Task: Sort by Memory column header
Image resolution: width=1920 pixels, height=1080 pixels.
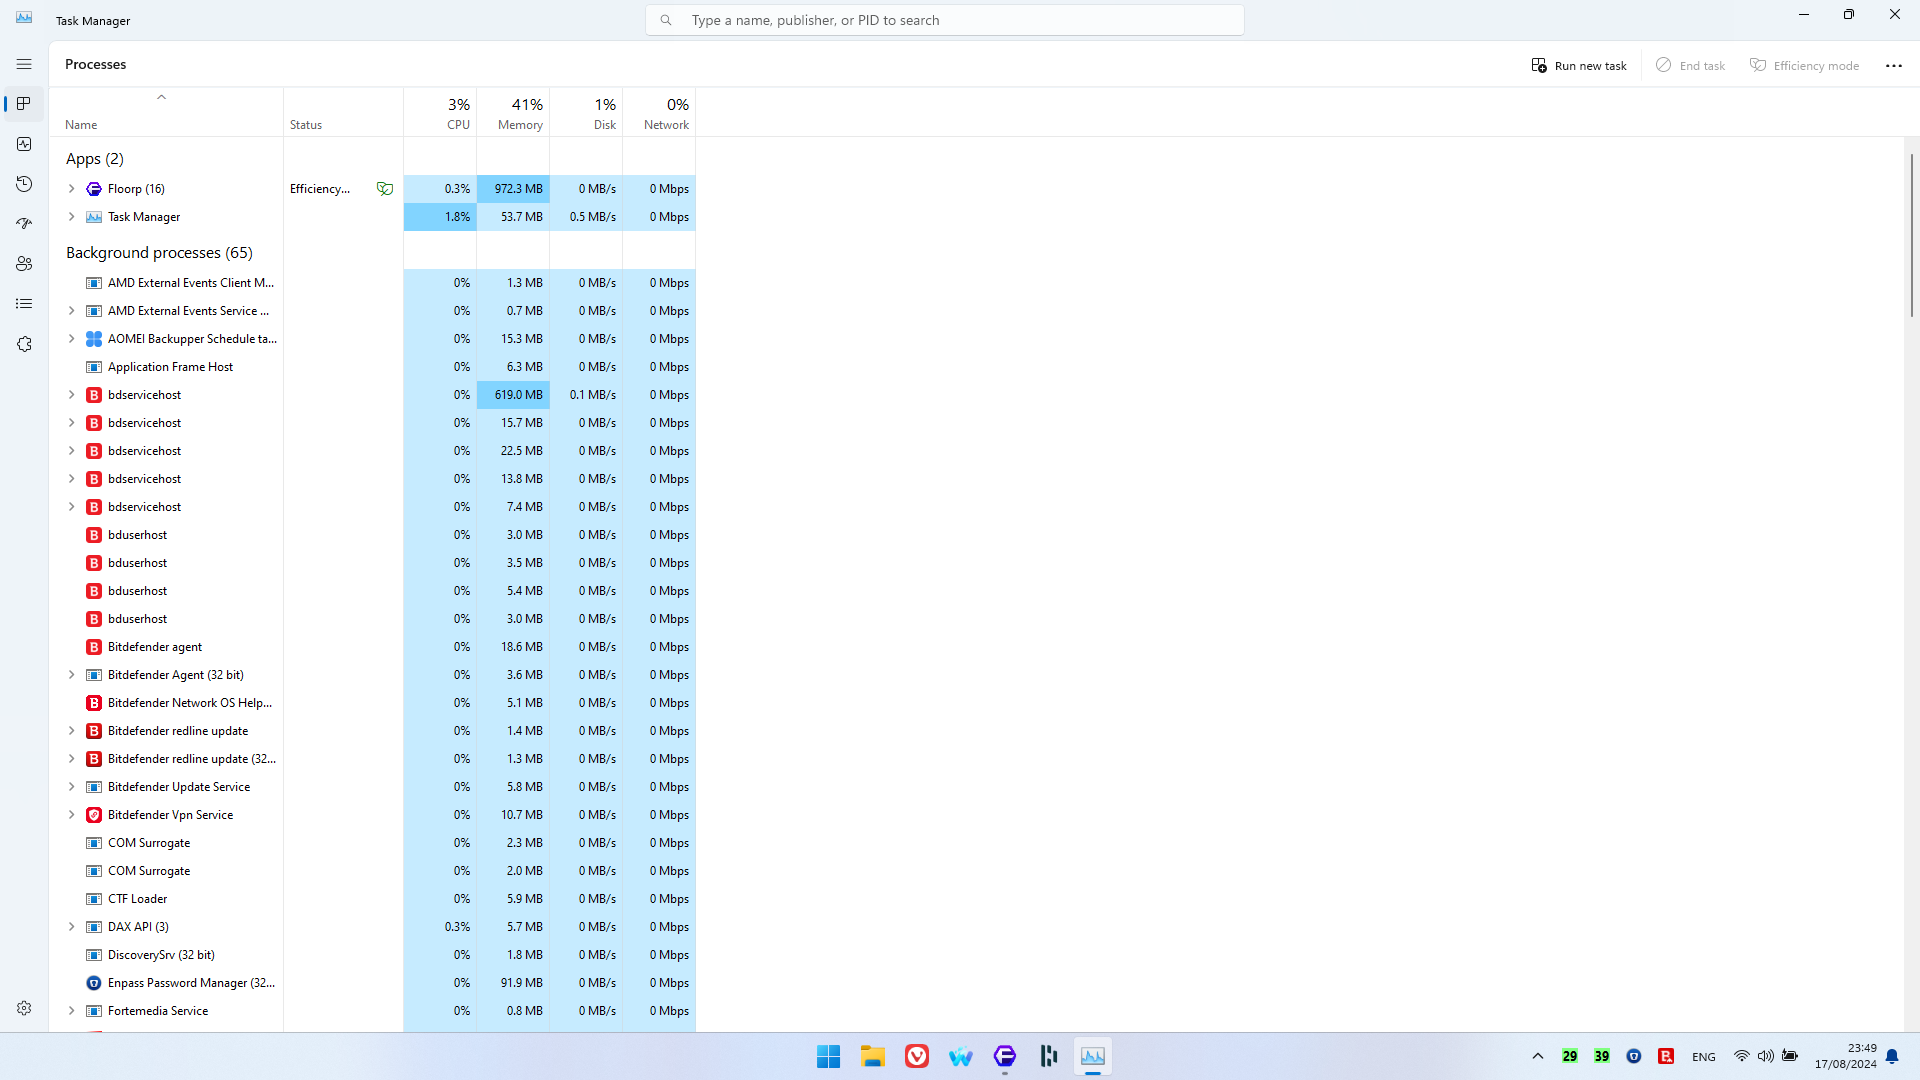Action: pos(513,113)
